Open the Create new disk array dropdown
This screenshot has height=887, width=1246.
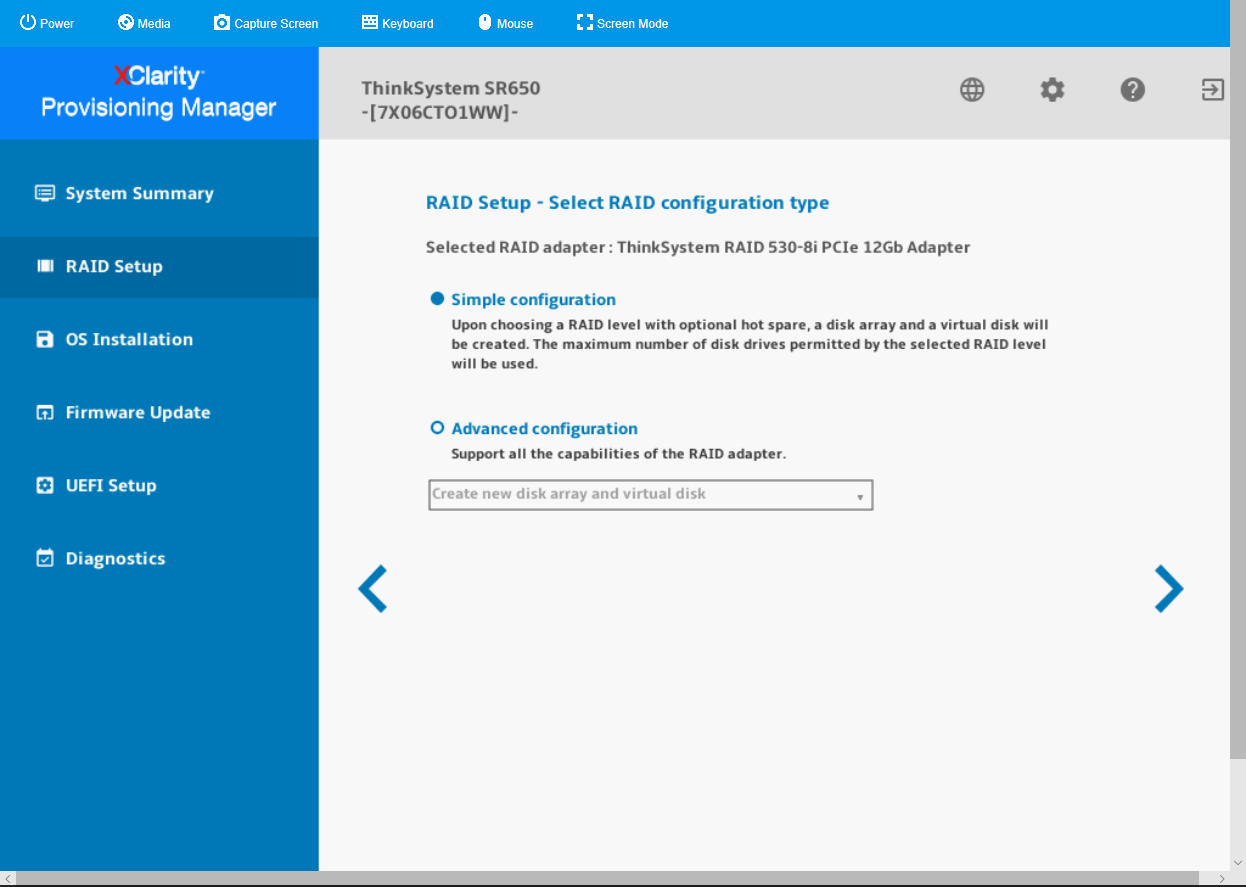pyautogui.click(x=651, y=495)
